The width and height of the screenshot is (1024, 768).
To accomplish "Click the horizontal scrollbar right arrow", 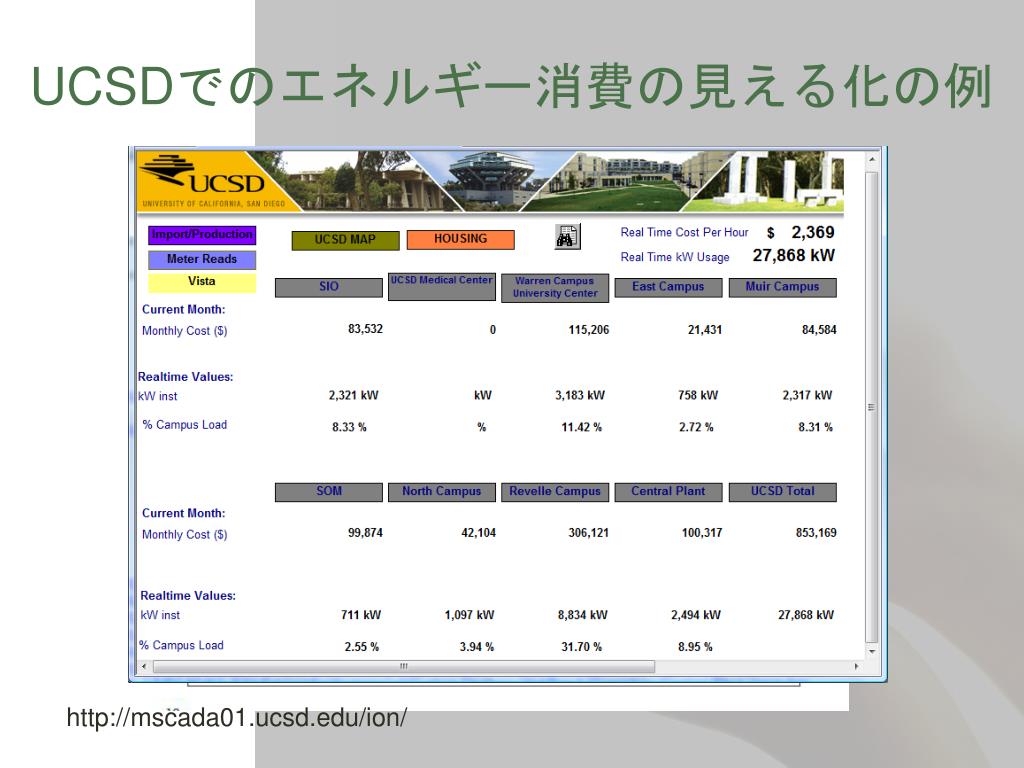I will [857, 667].
